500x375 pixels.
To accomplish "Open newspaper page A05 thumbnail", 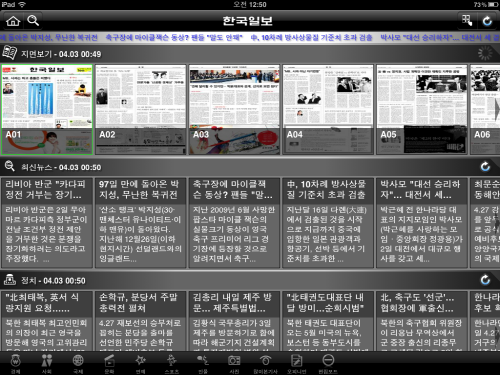I will [422, 110].
